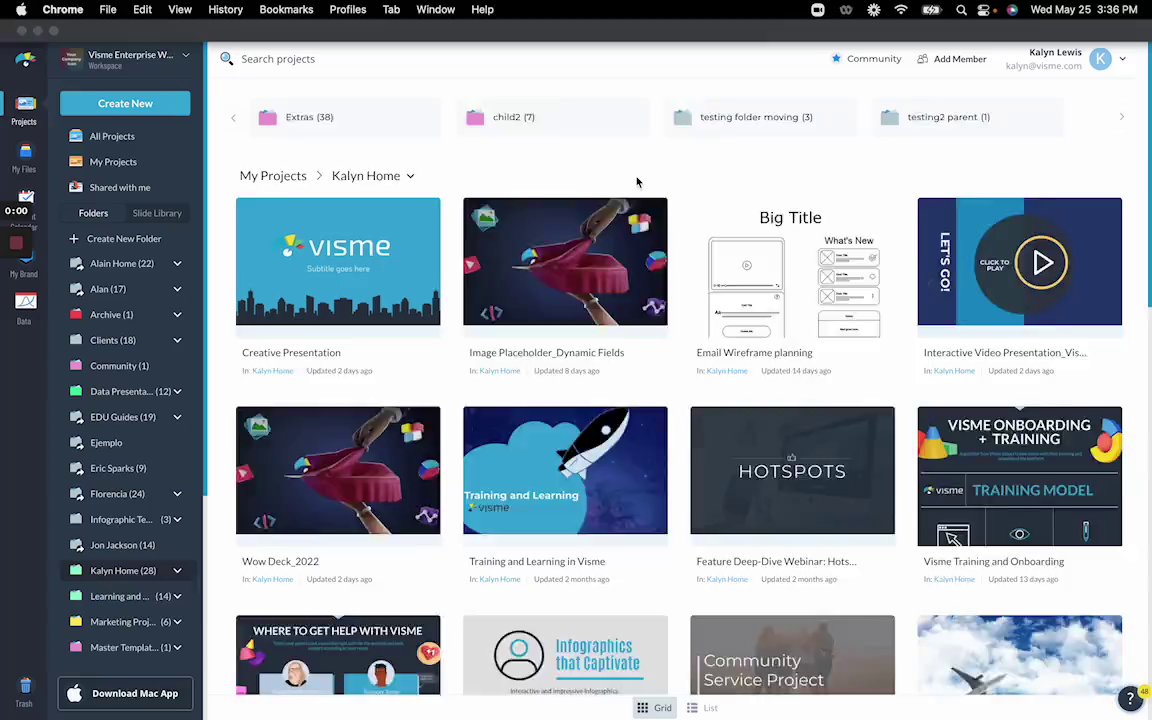Switch to the Slide Library tab
This screenshot has width=1152, height=720.
pyautogui.click(x=156, y=213)
